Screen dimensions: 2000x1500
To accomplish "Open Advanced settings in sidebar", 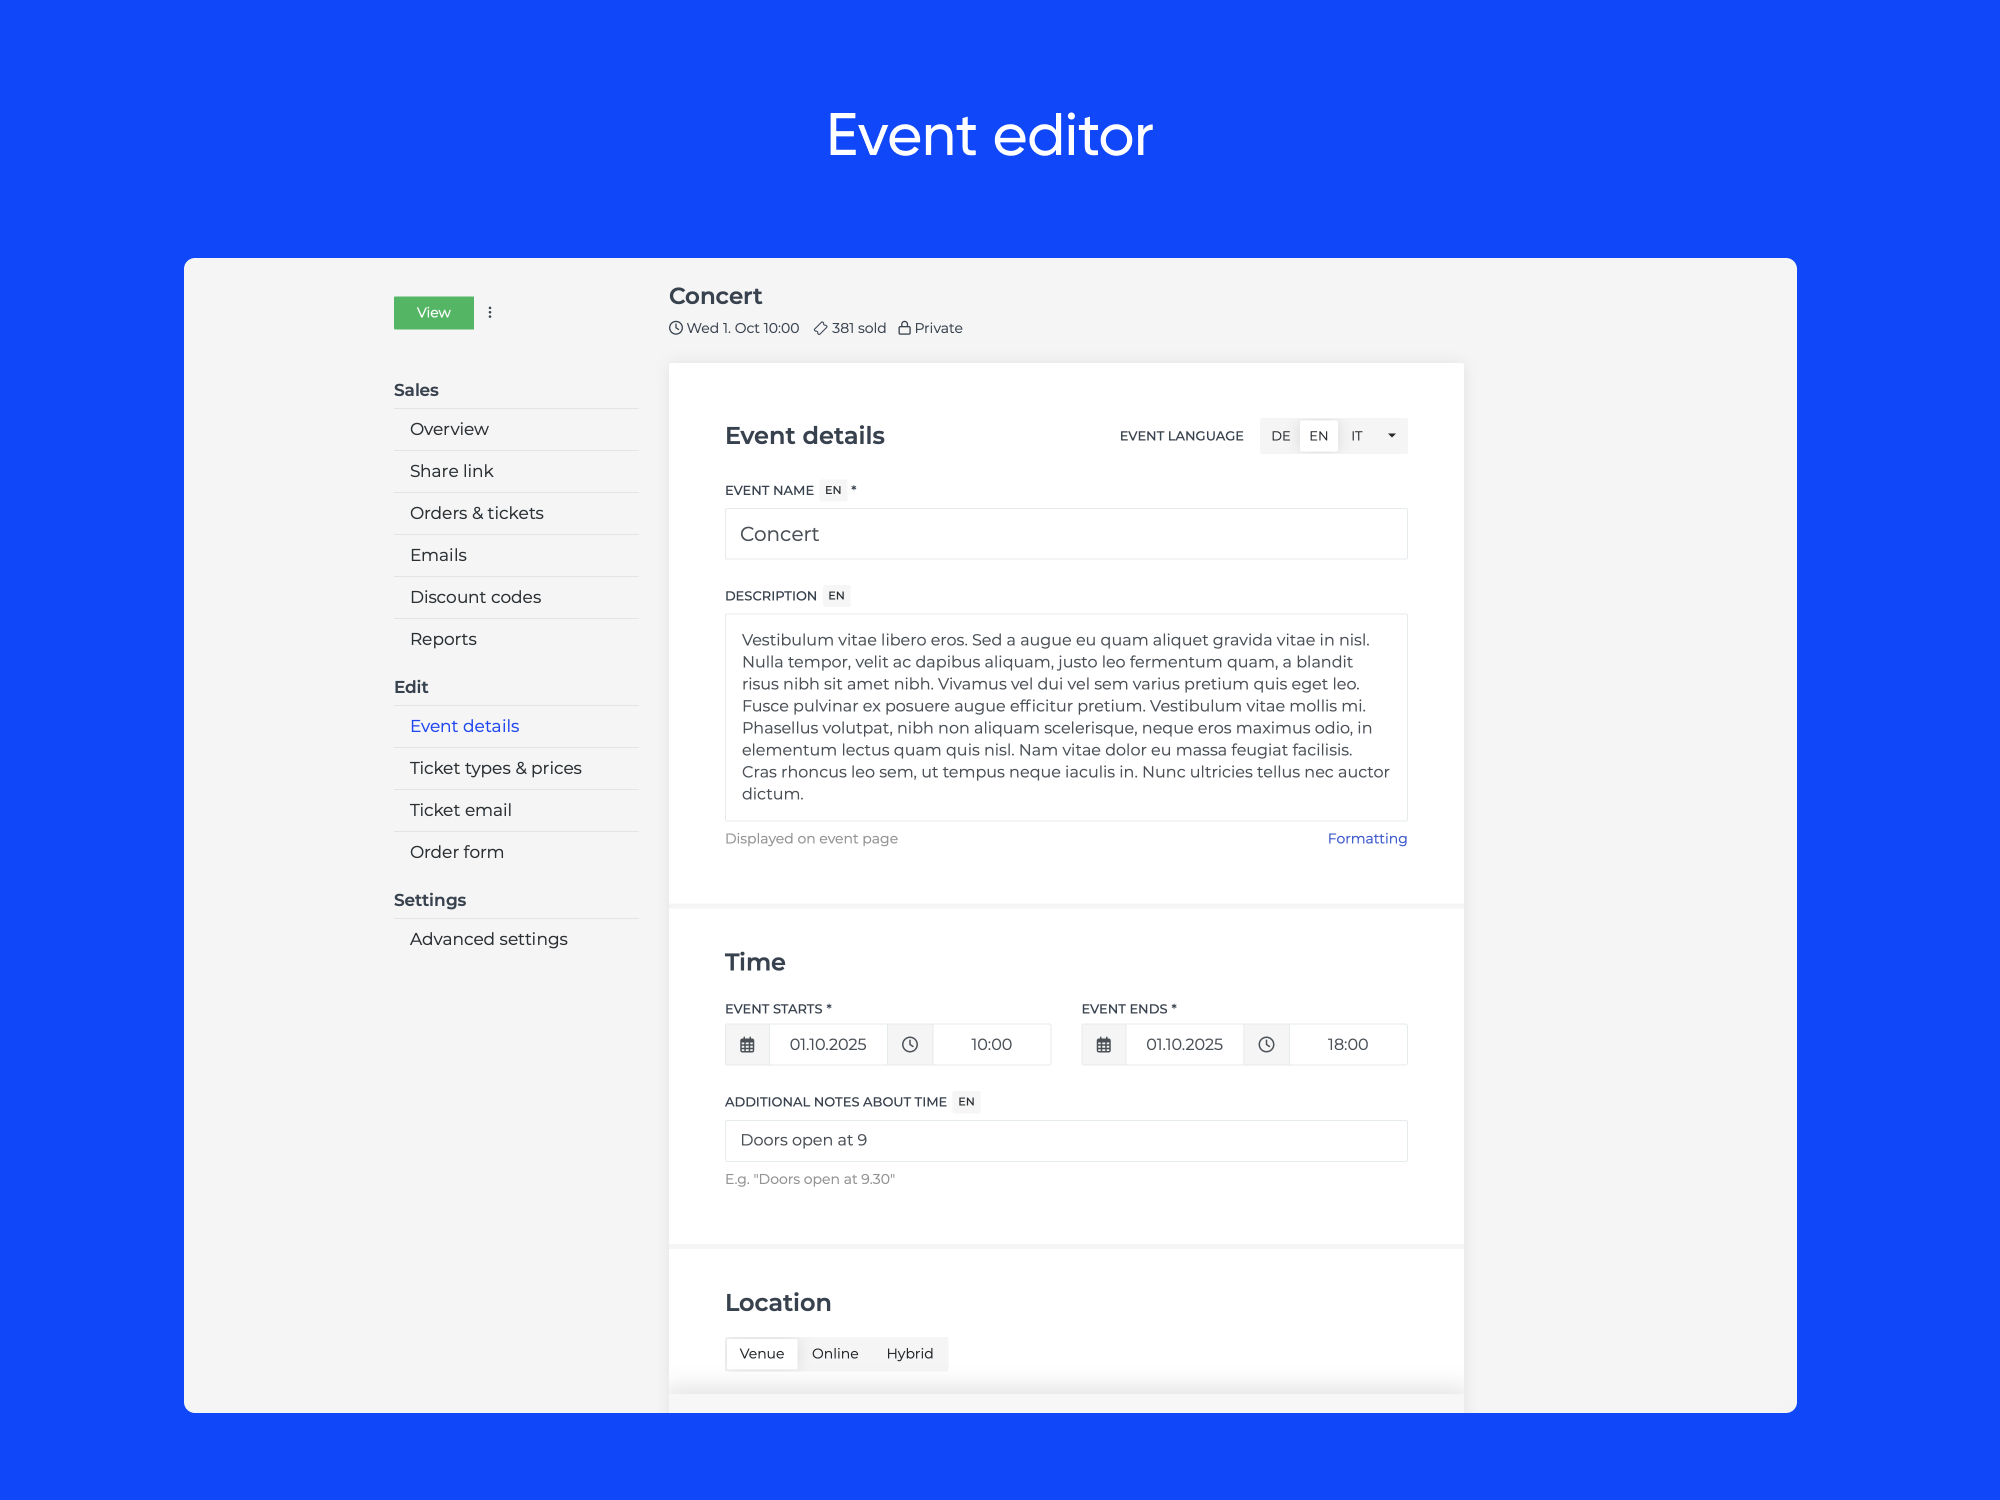I will pos(488,939).
